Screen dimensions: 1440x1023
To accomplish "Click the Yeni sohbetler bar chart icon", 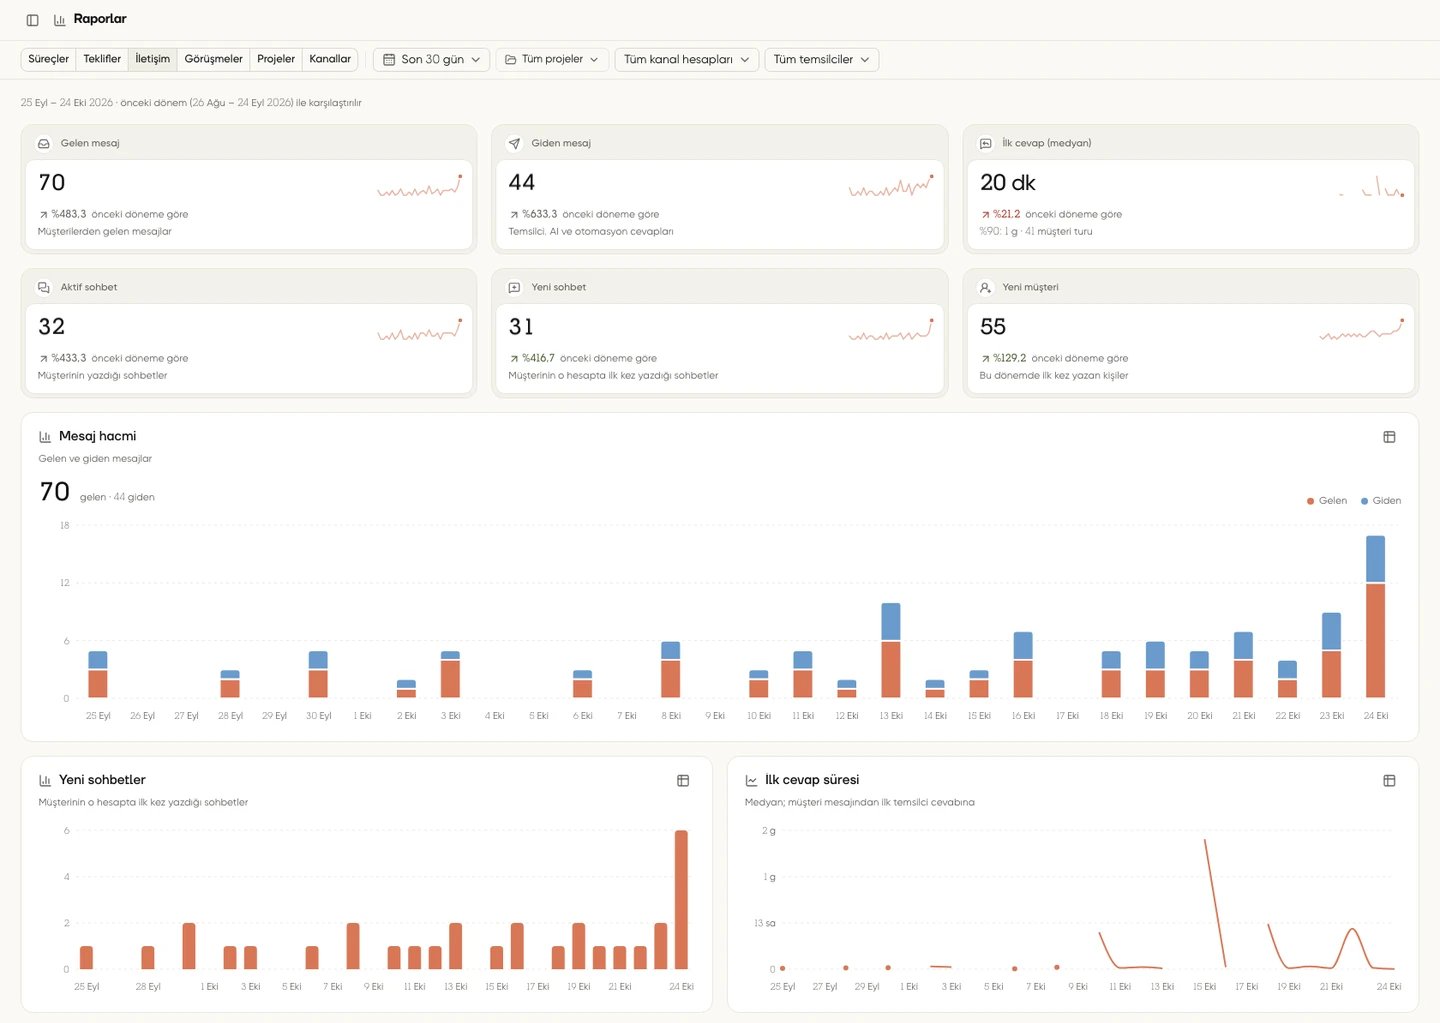I will pos(45,781).
